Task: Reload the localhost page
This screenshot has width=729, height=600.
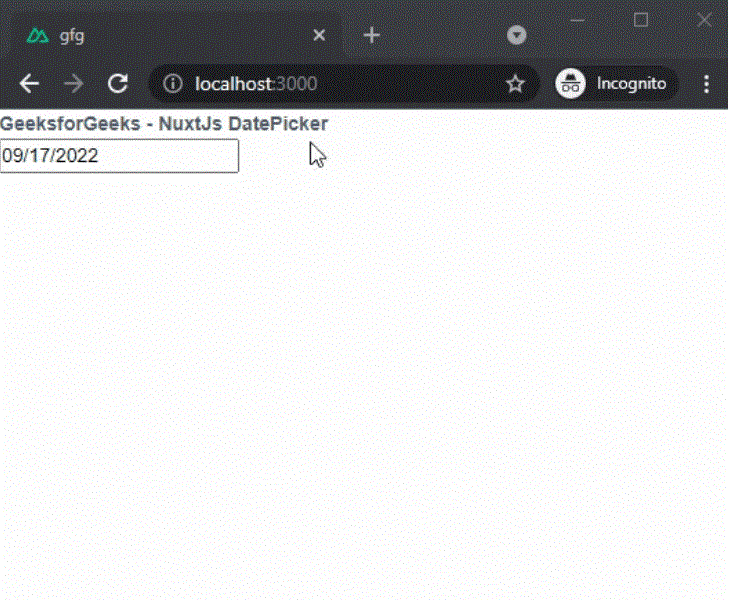Action: (118, 84)
